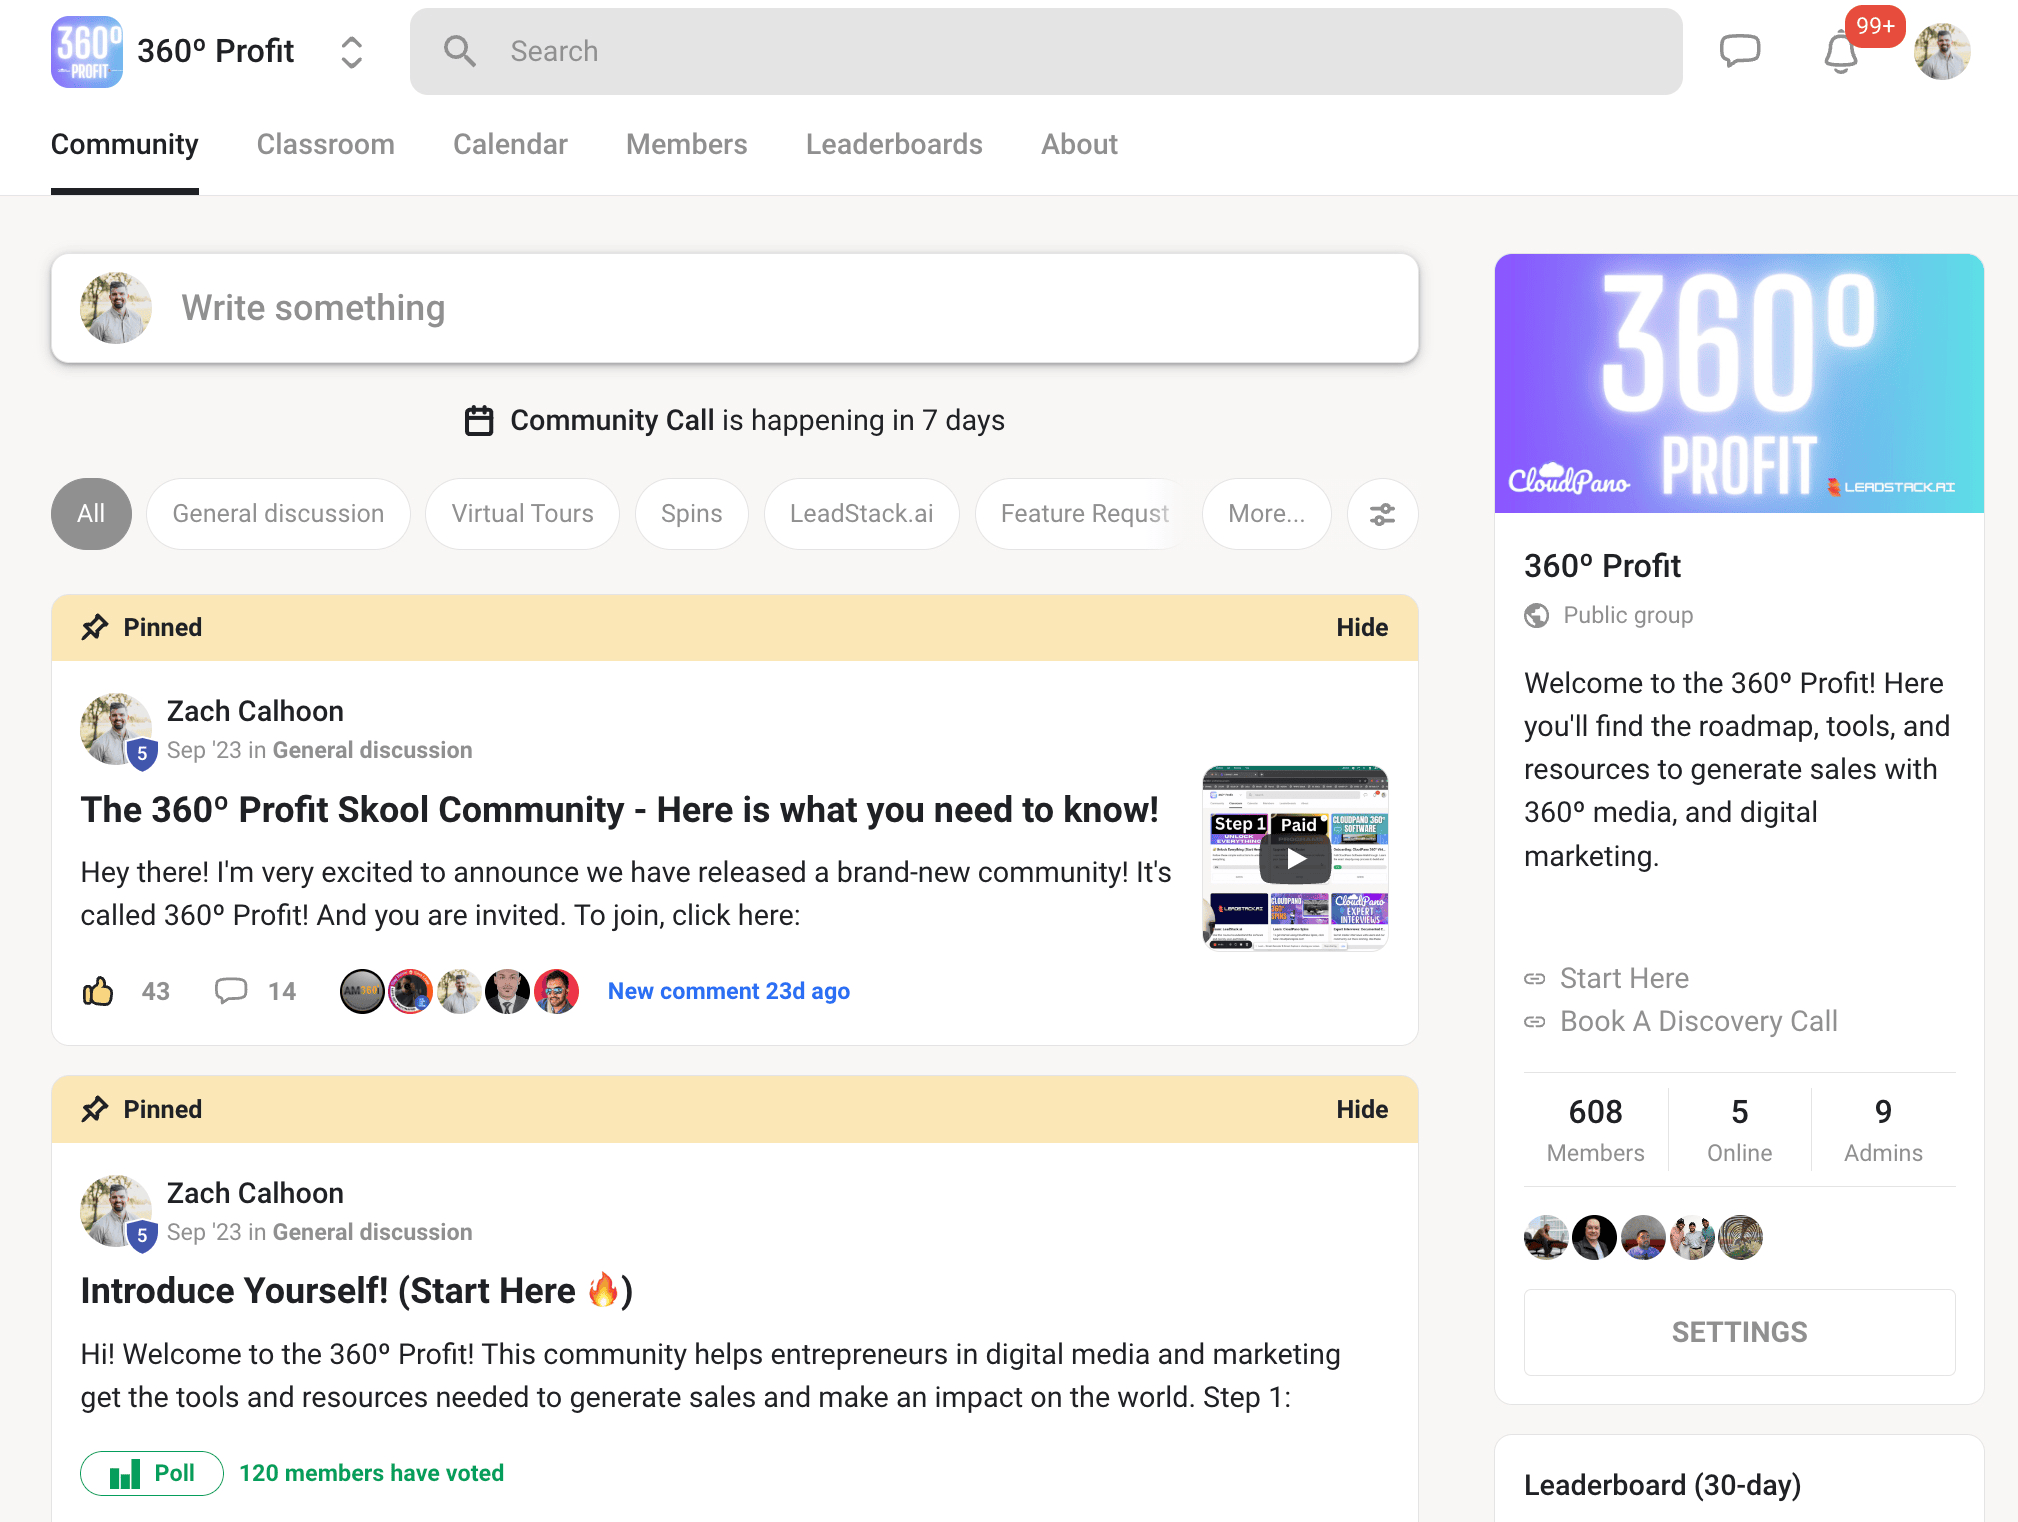Click General discussion on first post byline
The width and height of the screenshot is (2018, 1522).
372,751
